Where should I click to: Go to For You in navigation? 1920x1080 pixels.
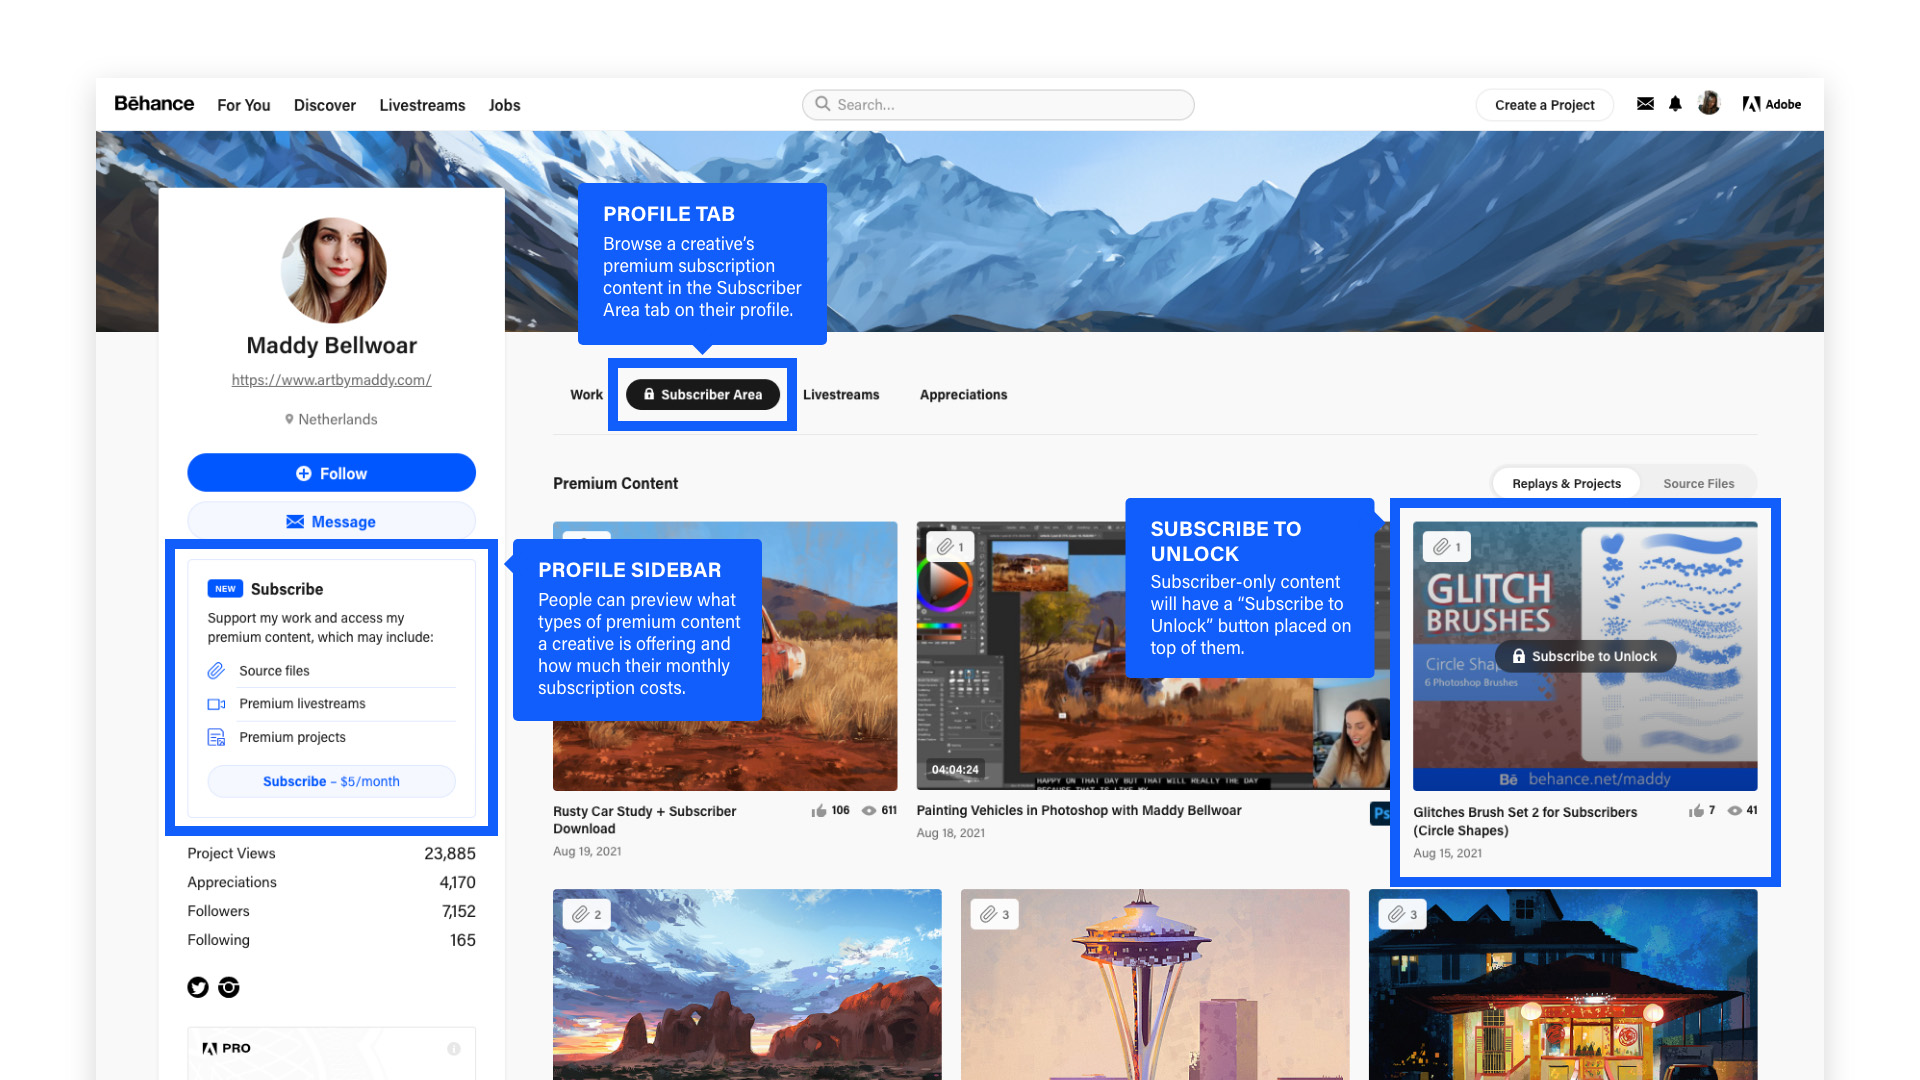[244, 105]
